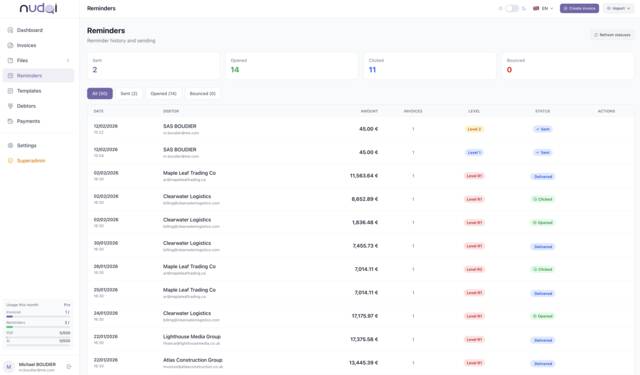The height and width of the screenshot is (375, 640).
Task: Click the date 24/01/2026
Action: click(106, 313)
